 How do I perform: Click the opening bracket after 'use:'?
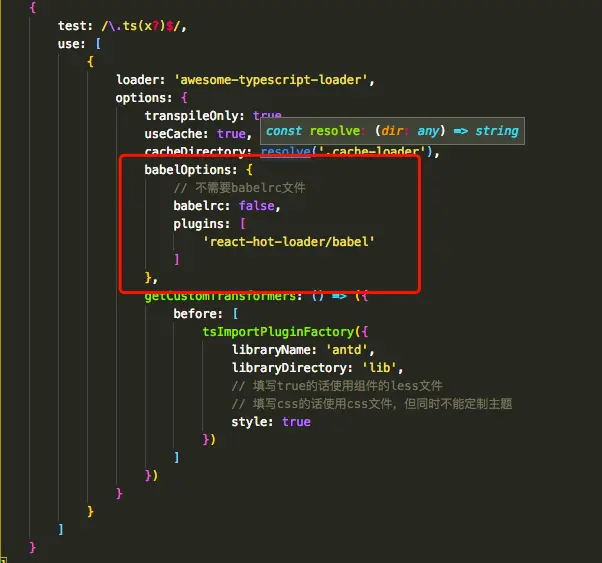98,44
